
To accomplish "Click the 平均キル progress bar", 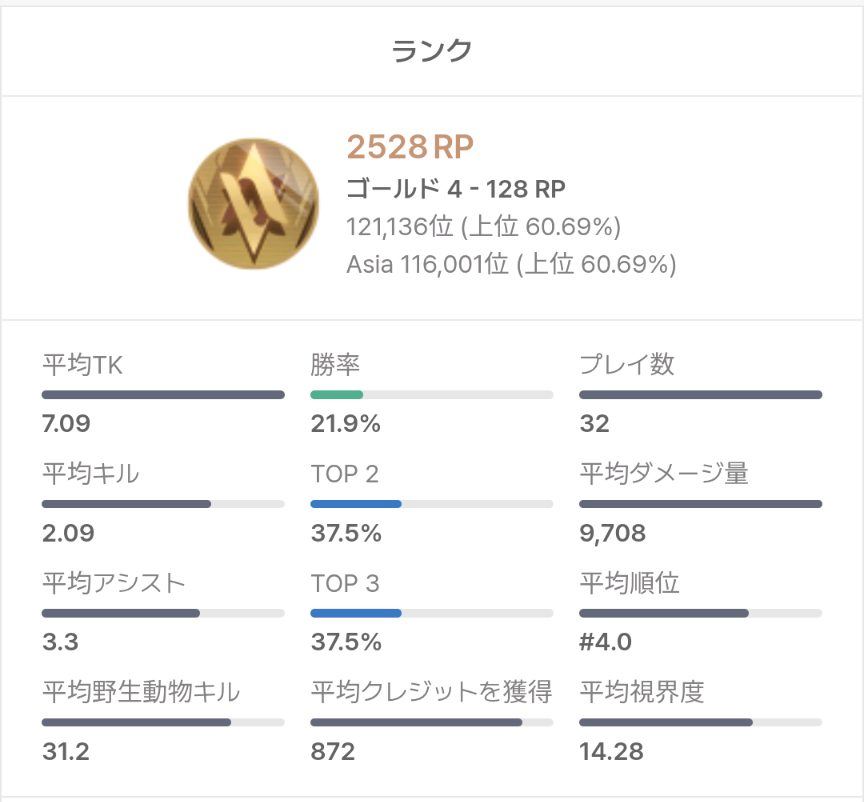I will [x=163, y=504].
